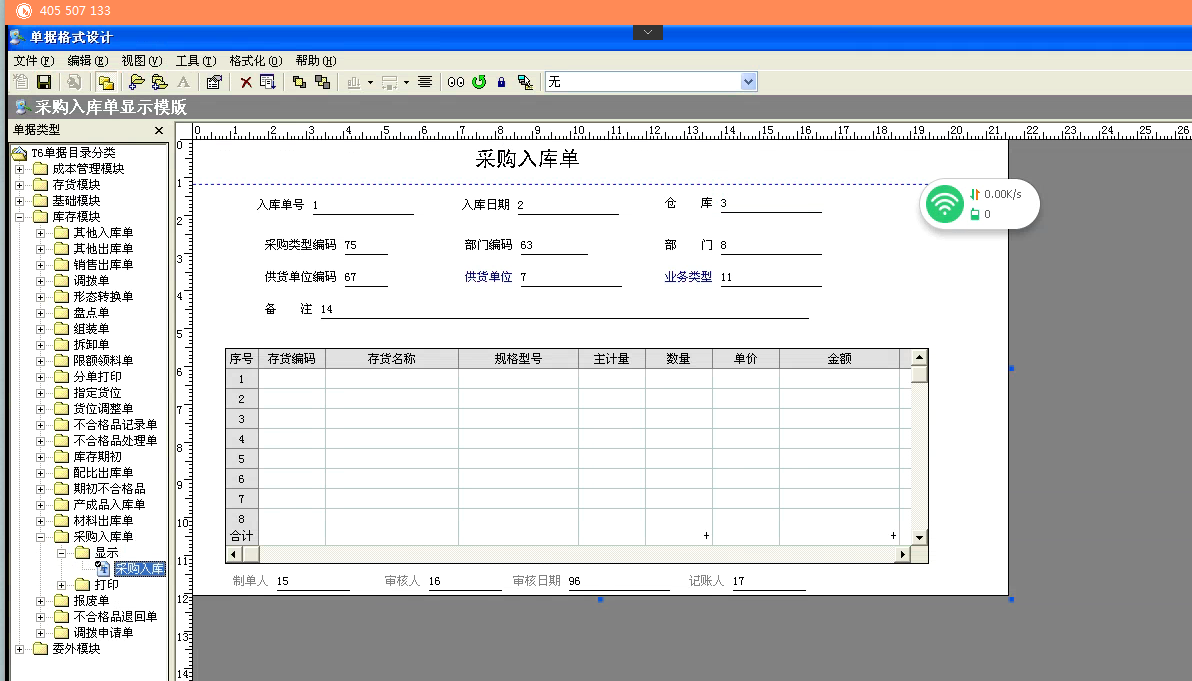Click the 00 number format icon
1192x681 pixels.
[456, 82]
